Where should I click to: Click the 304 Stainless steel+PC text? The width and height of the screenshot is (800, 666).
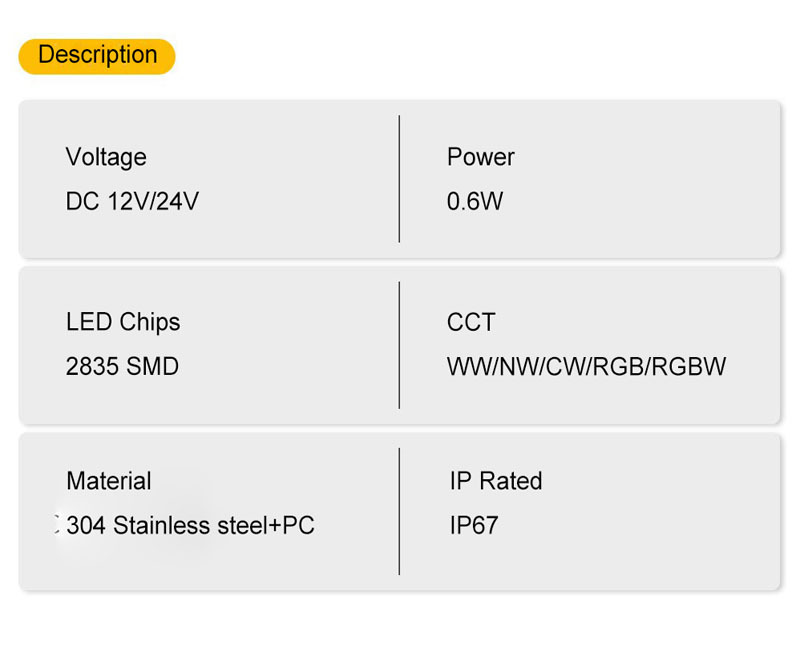tap(190, 525)
